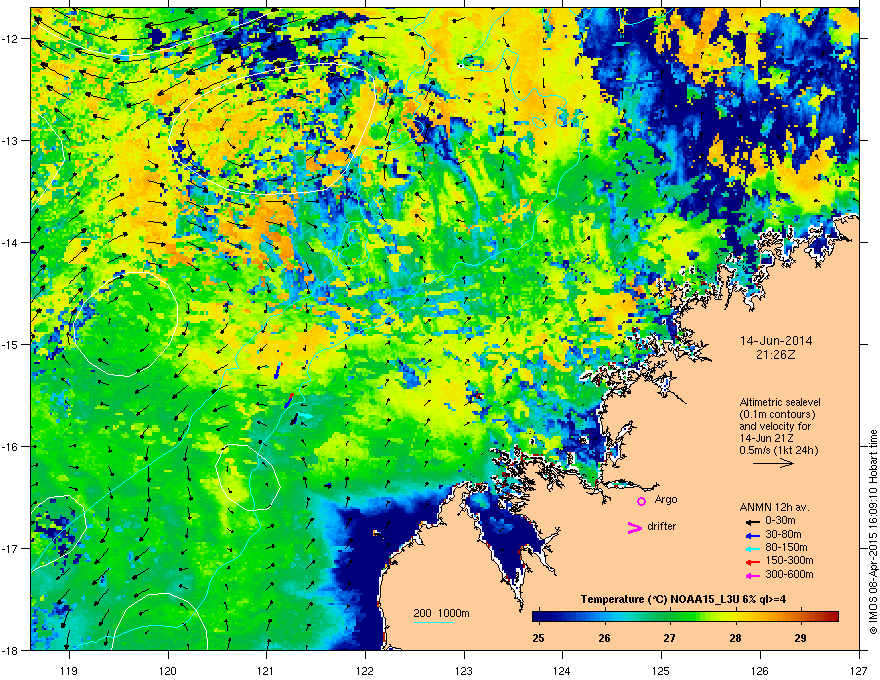The image size is (880, 680).
Task: Click the colorbar tick label 28
Action: [x=735, y=638]
